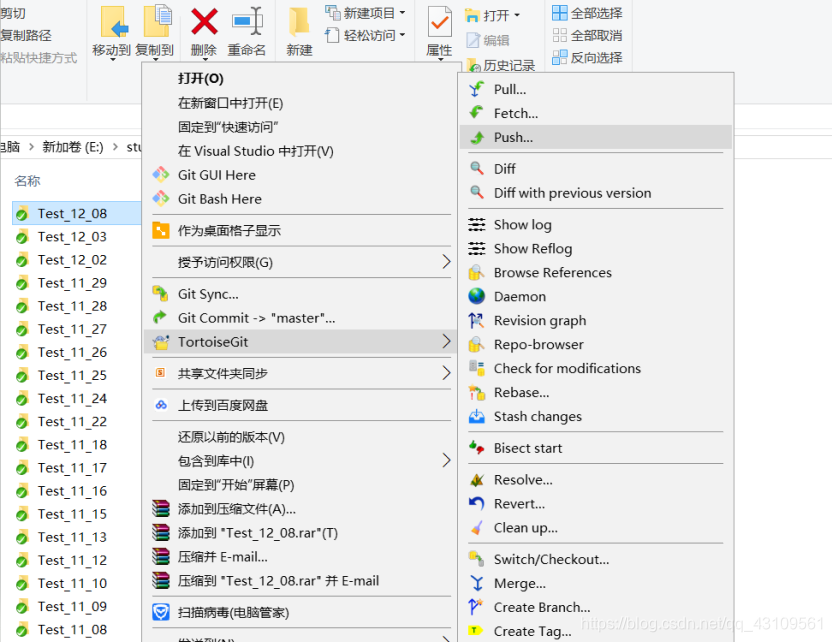Viewport: 832px width, 642px height.
Task: Click the Push icon in submenu
Action: (x=476, y=137)
